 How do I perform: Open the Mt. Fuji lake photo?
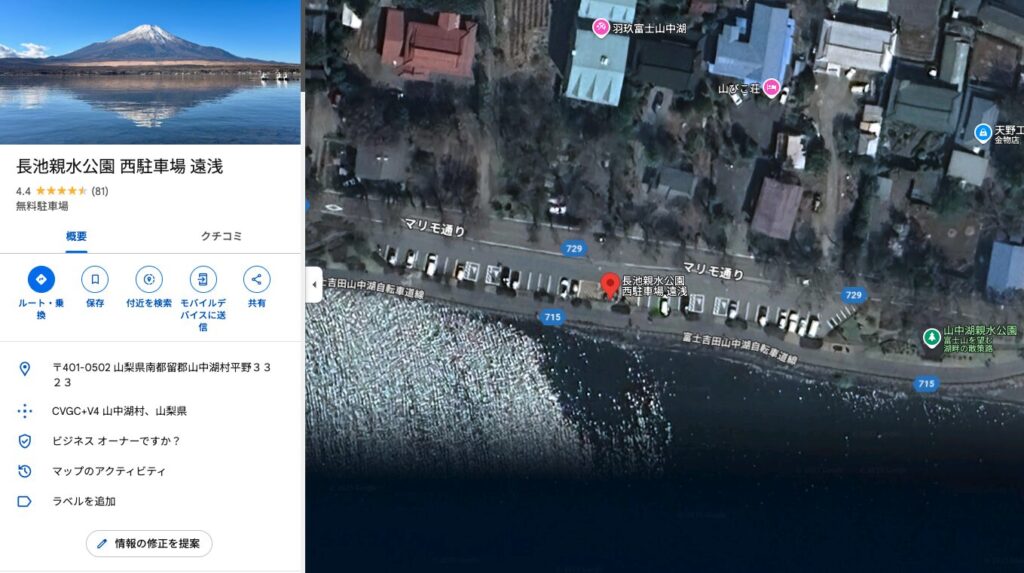(150, 72)
